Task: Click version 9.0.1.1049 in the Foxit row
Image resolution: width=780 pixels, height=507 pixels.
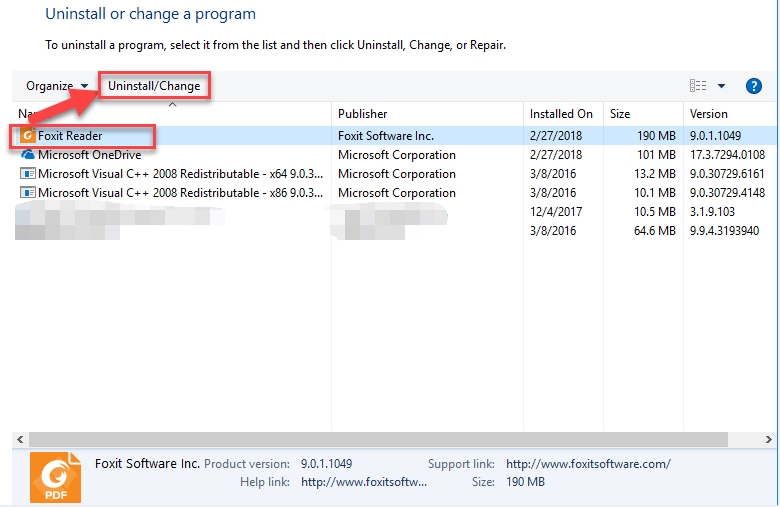Action: (x=715, y=136)
